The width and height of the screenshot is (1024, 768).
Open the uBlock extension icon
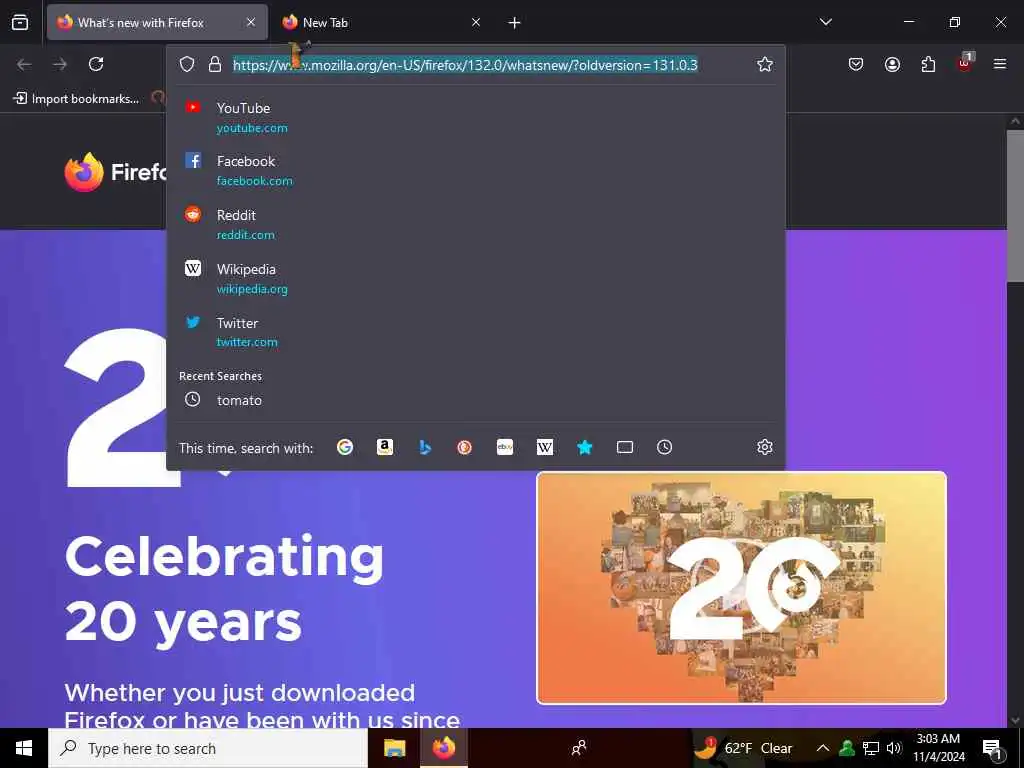pos(965,63)
